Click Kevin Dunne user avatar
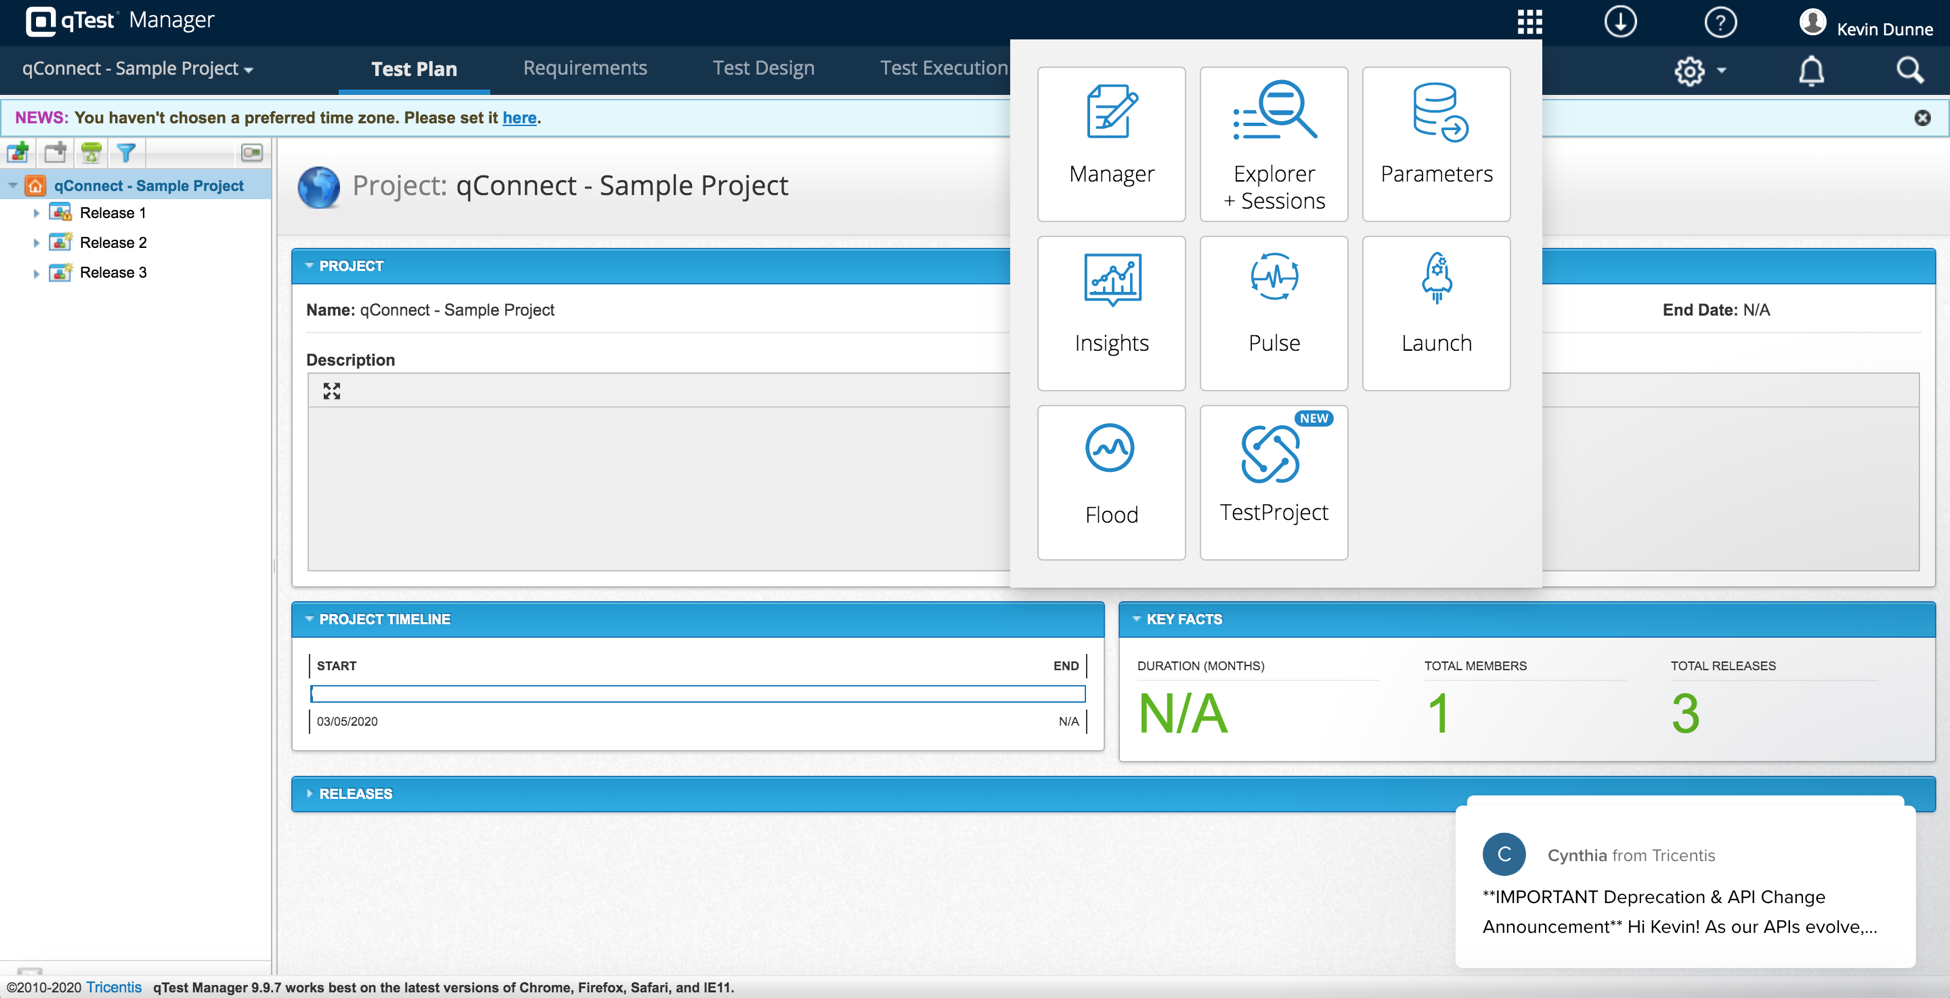Image resolution: width=1950 pixels, height=998 pixels. click(1812, 22)
